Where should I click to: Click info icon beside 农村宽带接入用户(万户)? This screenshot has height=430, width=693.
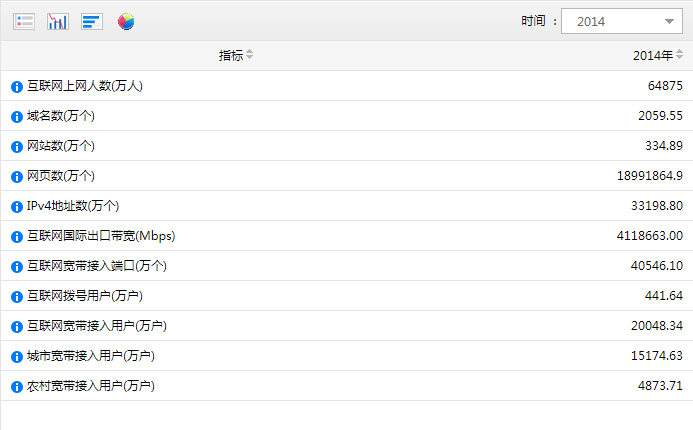17,387
